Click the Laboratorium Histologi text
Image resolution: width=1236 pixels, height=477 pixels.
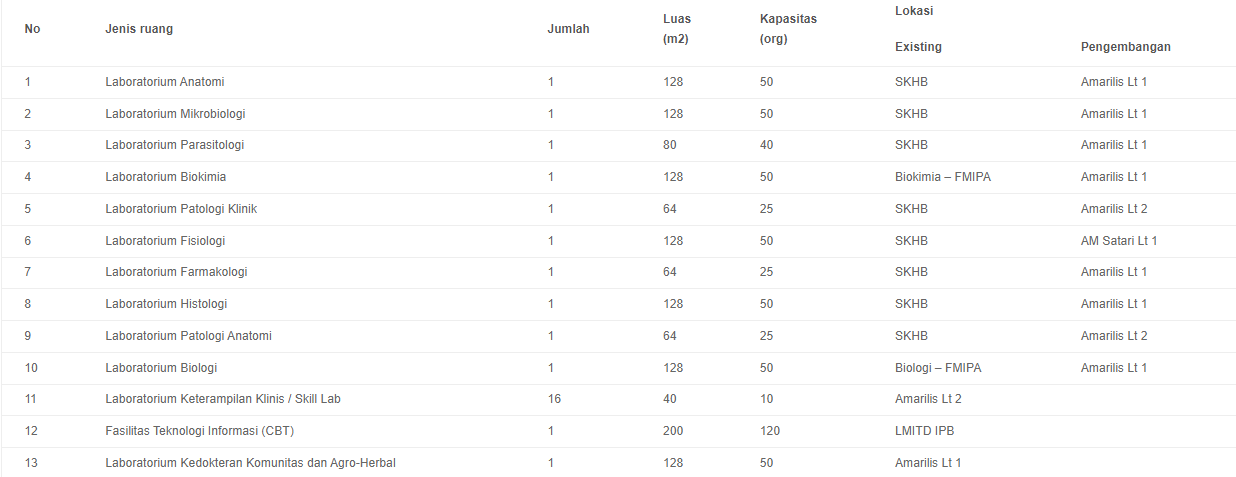tap(166, 304)
